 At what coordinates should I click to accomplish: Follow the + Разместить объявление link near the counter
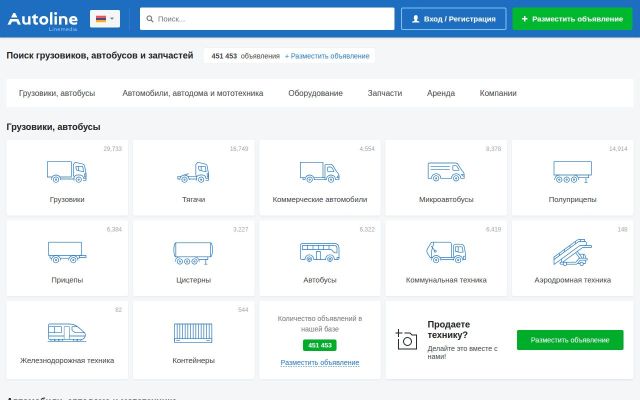tap(327, 56)
